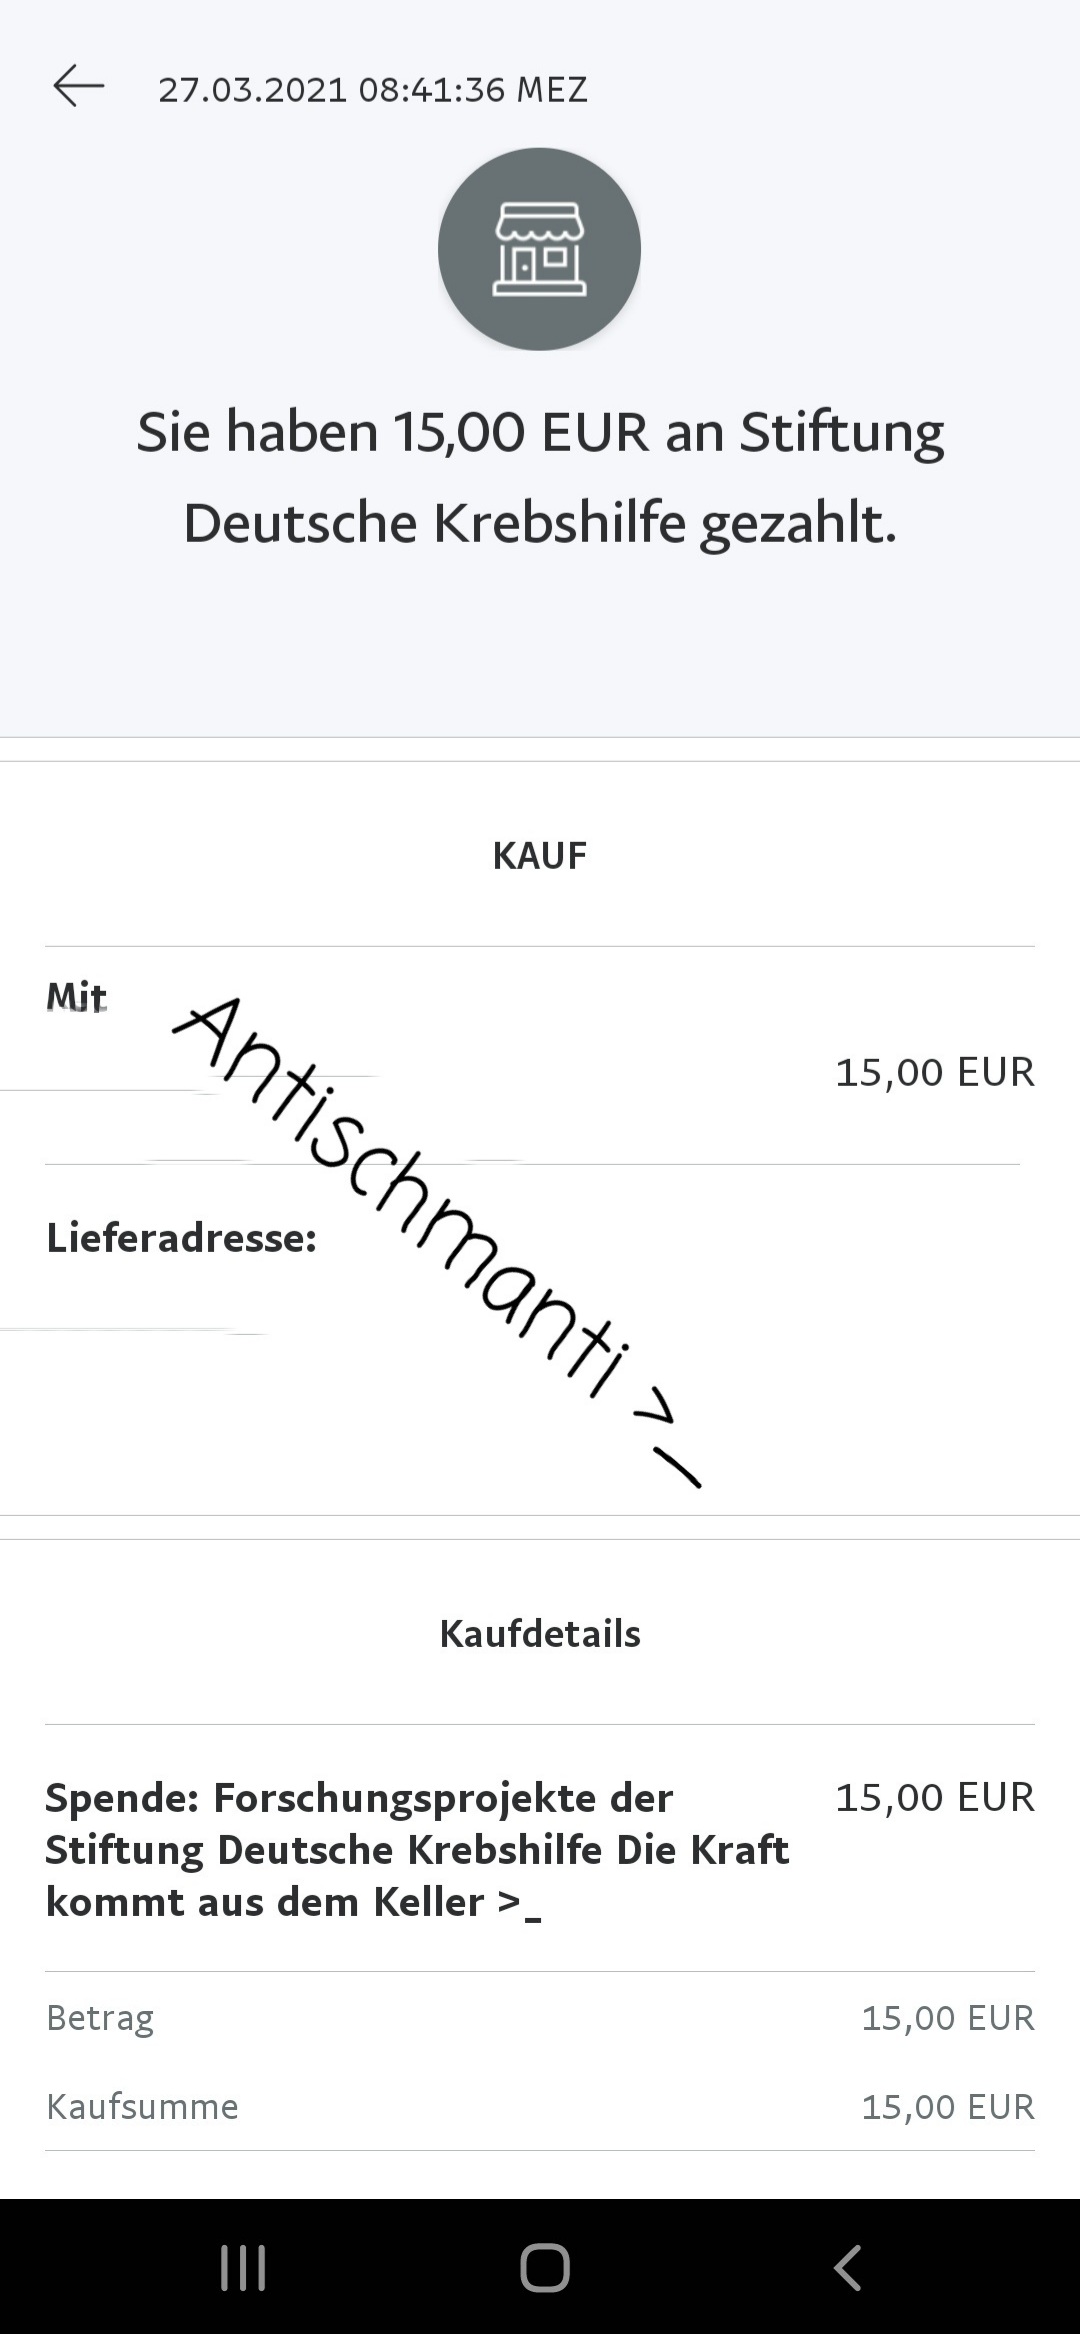Tap the Kaufsumme label
The height and width of the screenshot is (2334, 1080).
(x=142, y=2107)
